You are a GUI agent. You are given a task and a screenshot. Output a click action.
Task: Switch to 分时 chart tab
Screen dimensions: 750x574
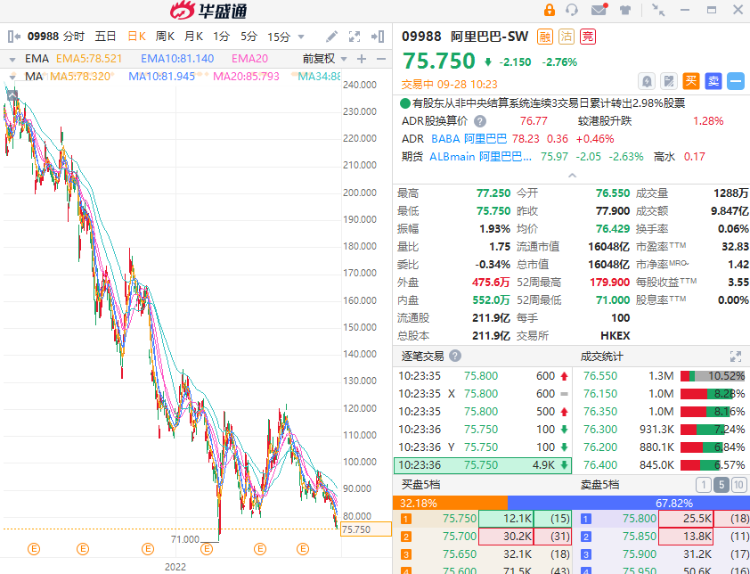pos(74,36)
